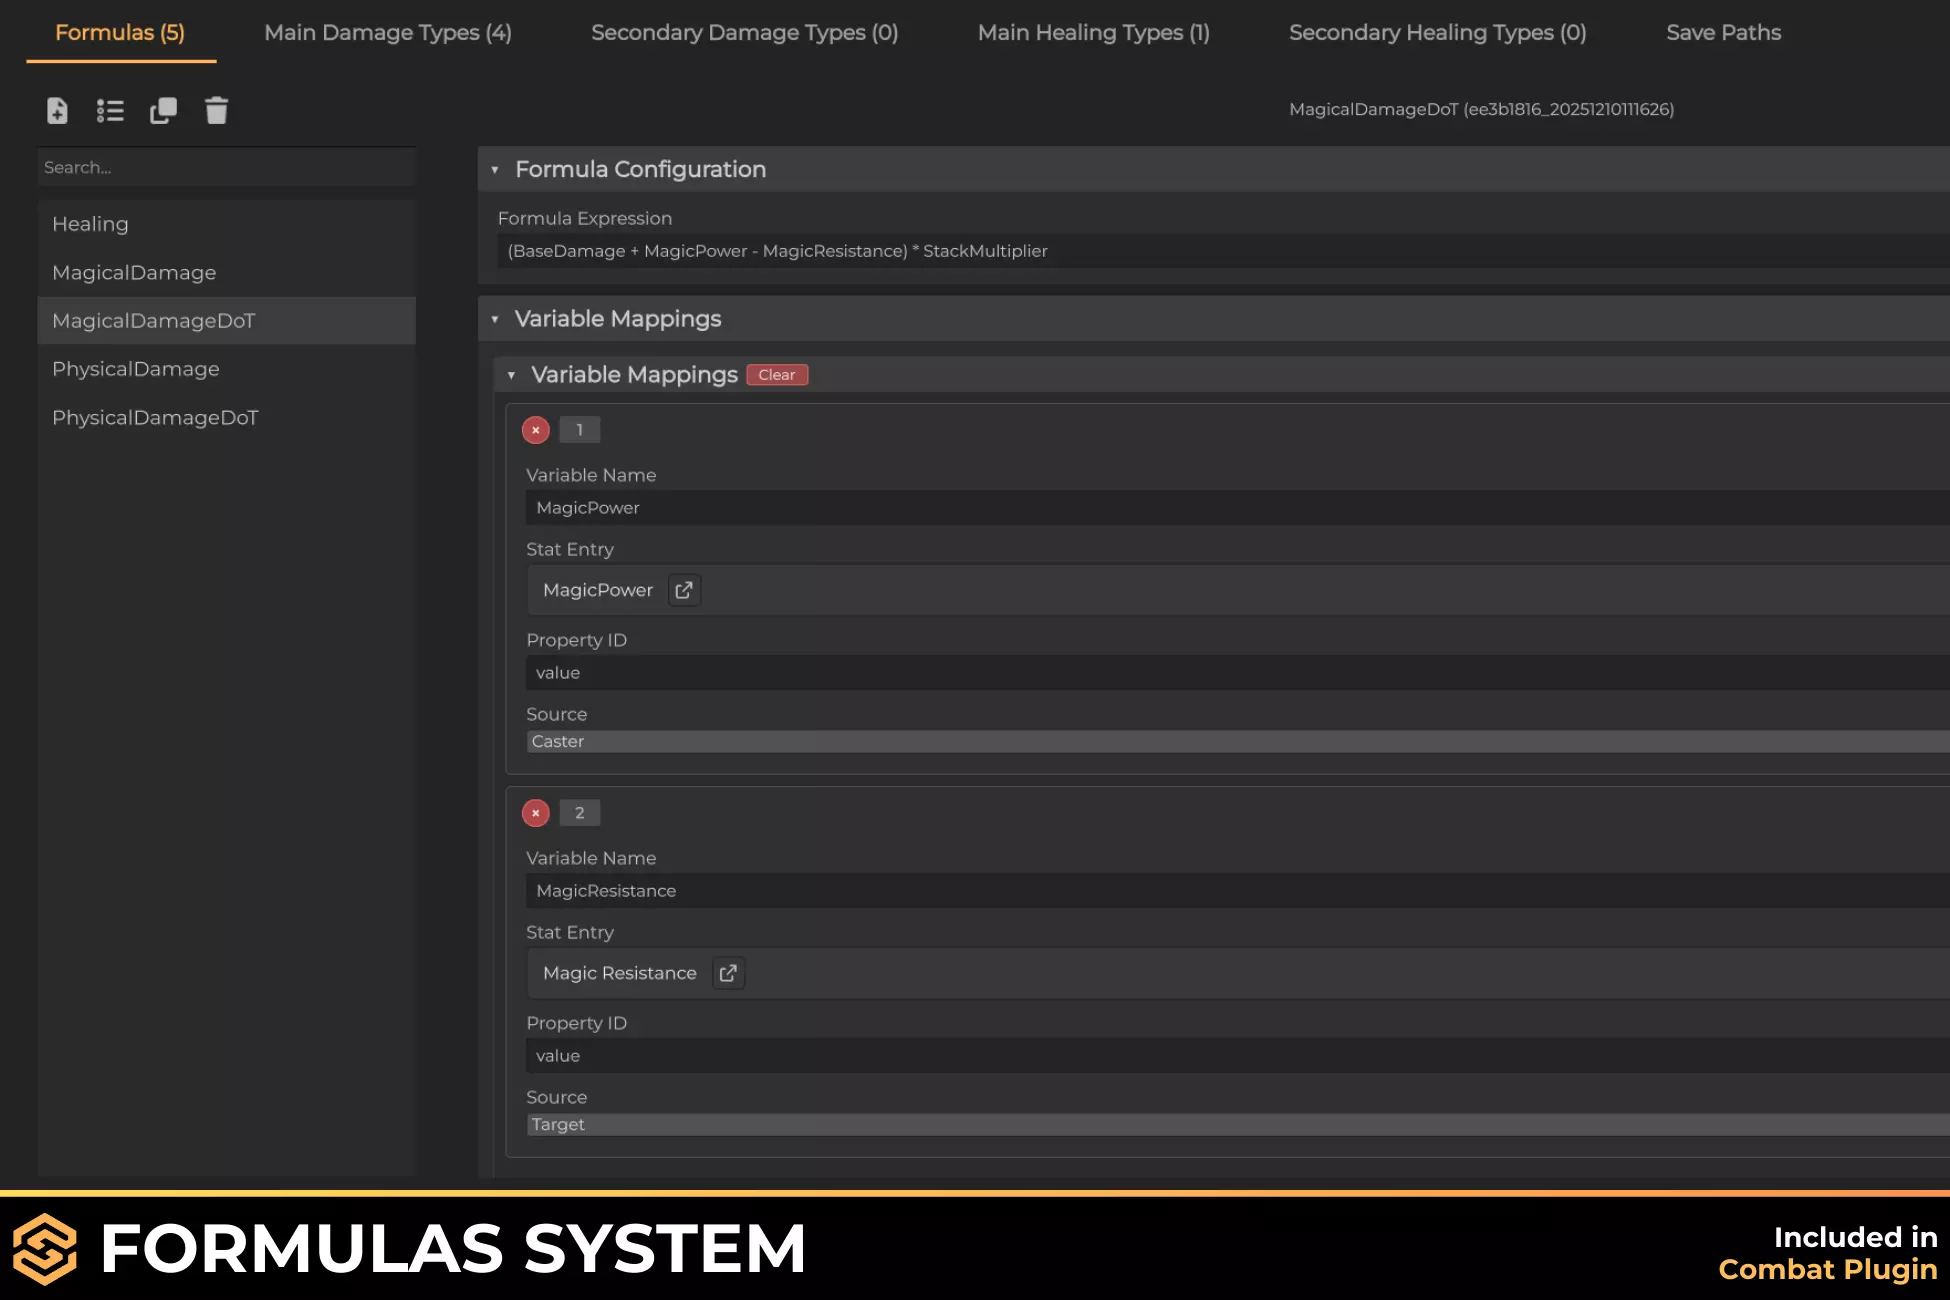Collapse the outer Variable Mappings section
The image size is (1950, 1300).
(x=495, y=319)
